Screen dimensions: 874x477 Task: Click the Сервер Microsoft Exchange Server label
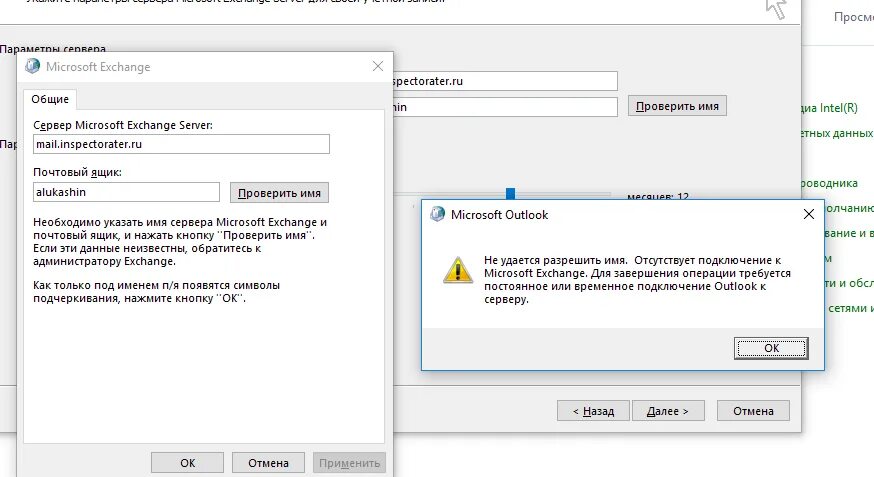(123, 125)
